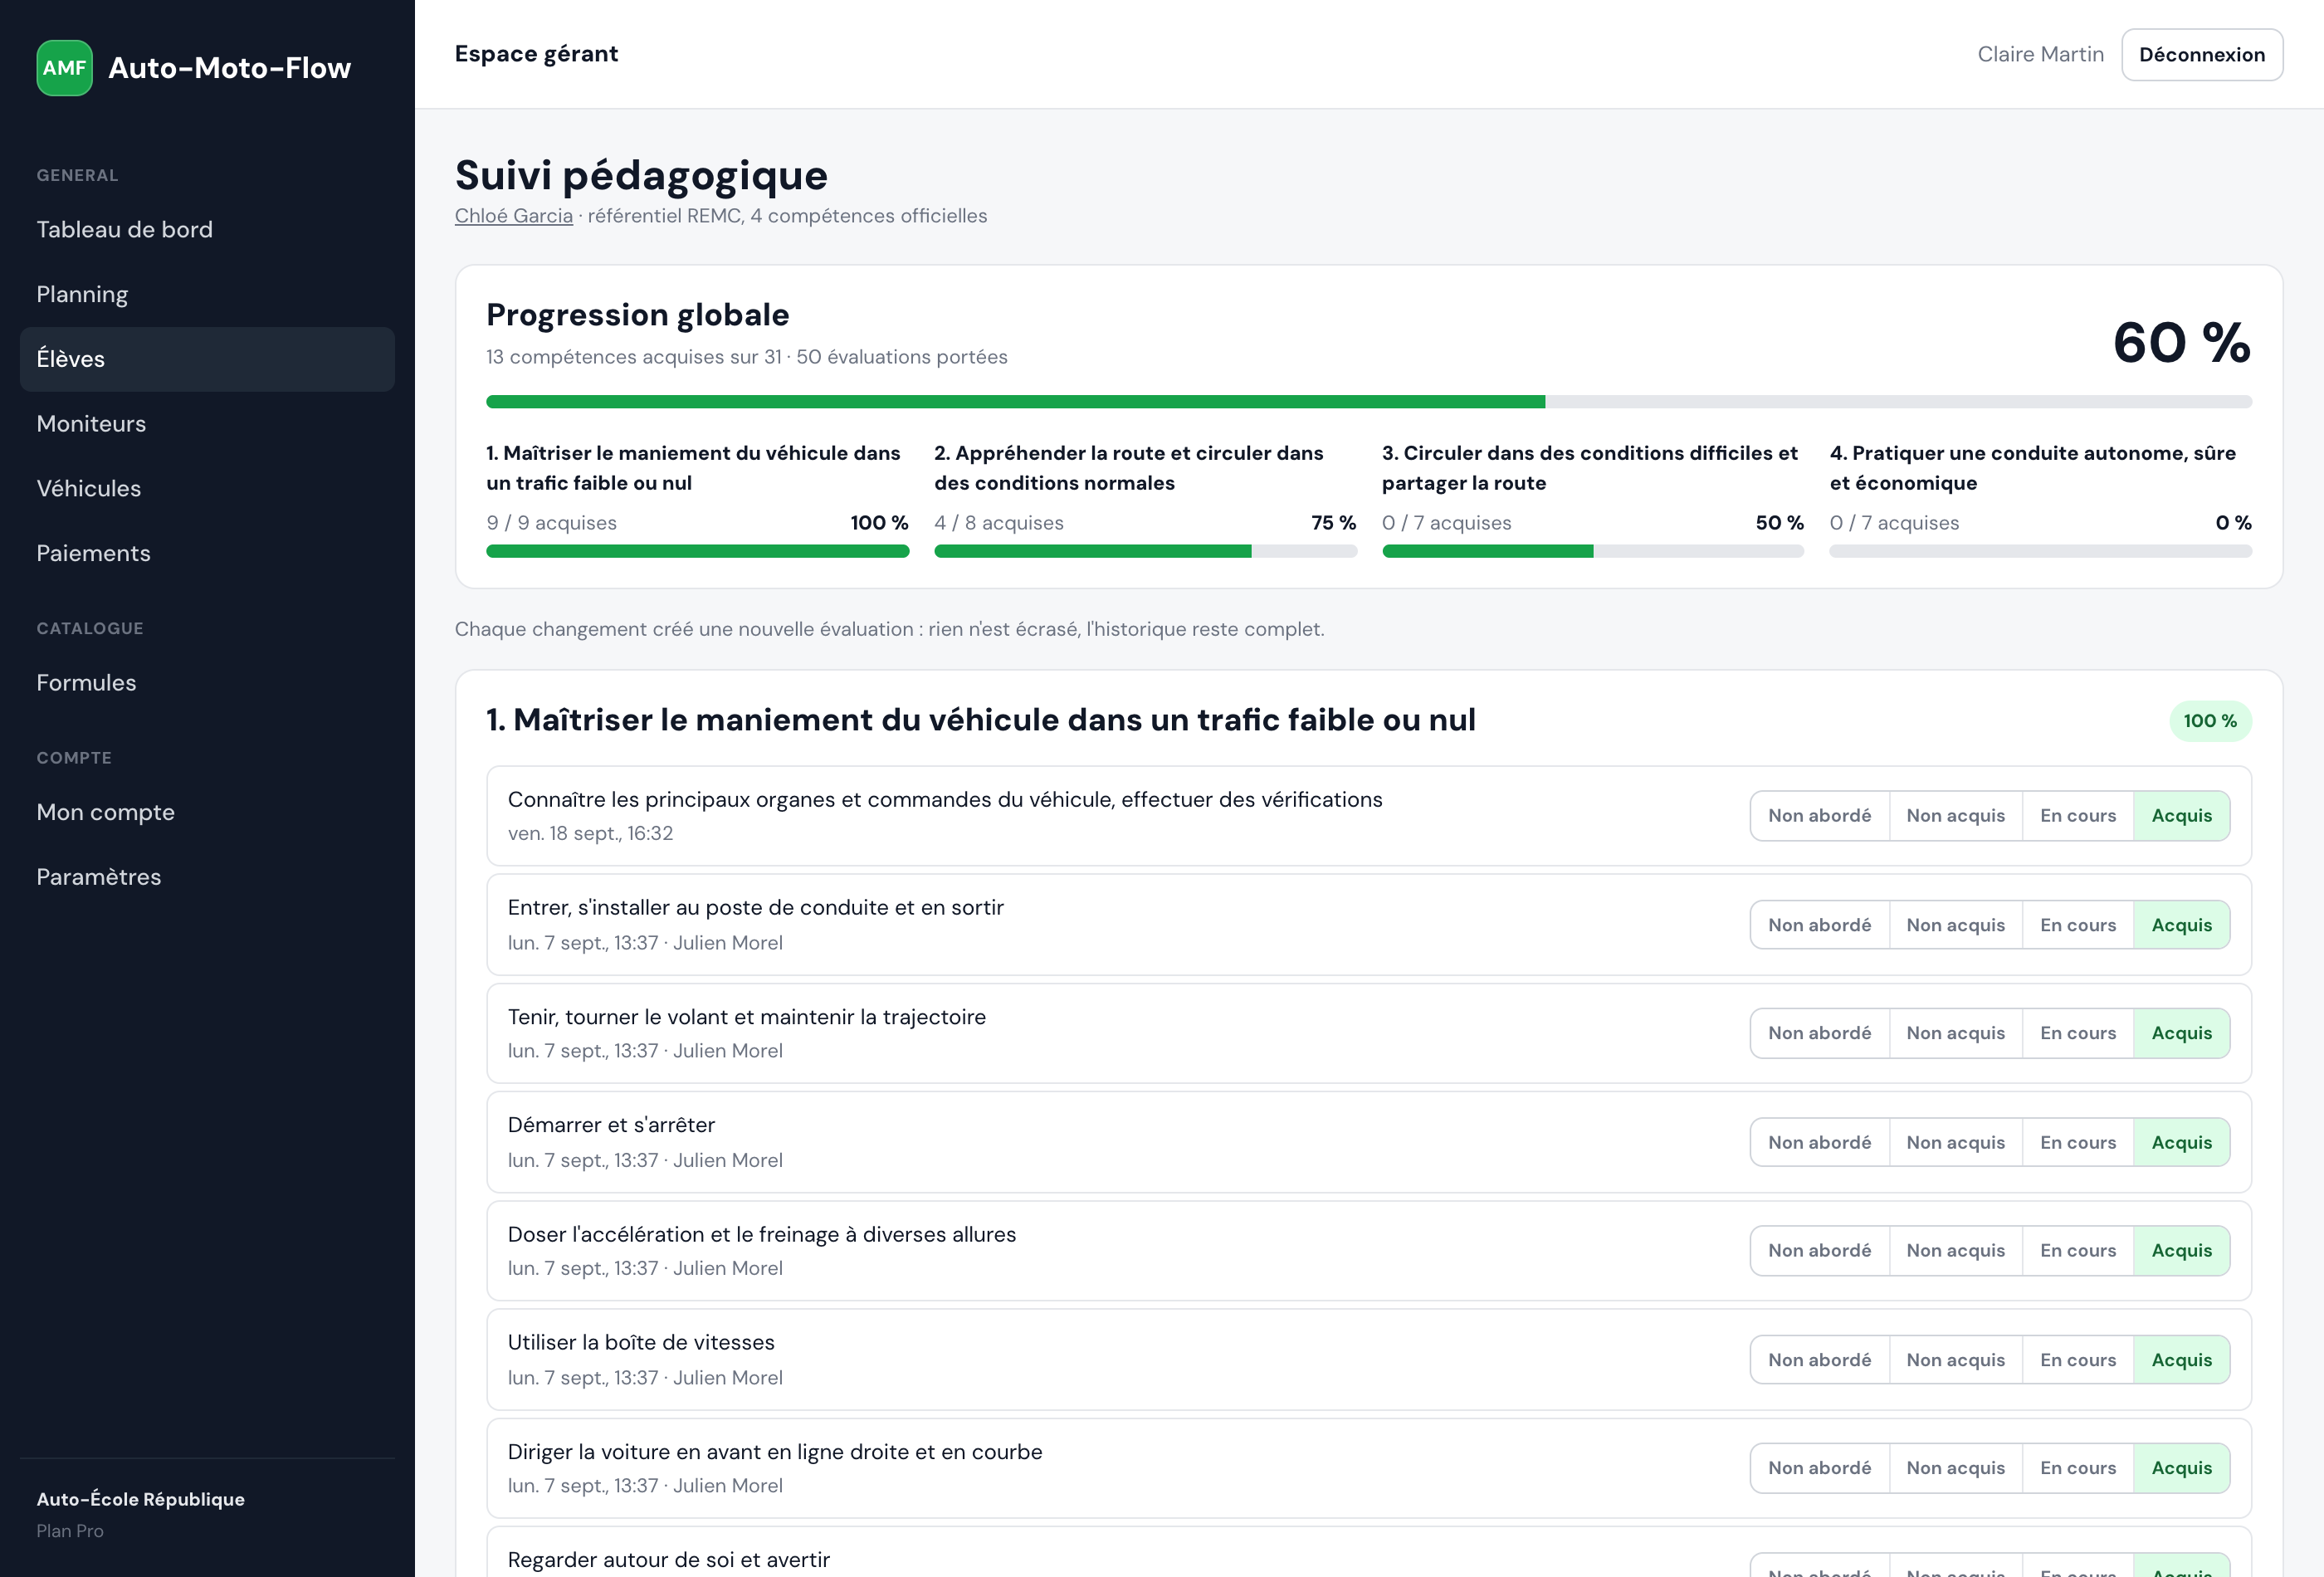Click the global 60 % progress bar
The height and width of the screenshot is (1577, 2324).
pos(1369,402)
